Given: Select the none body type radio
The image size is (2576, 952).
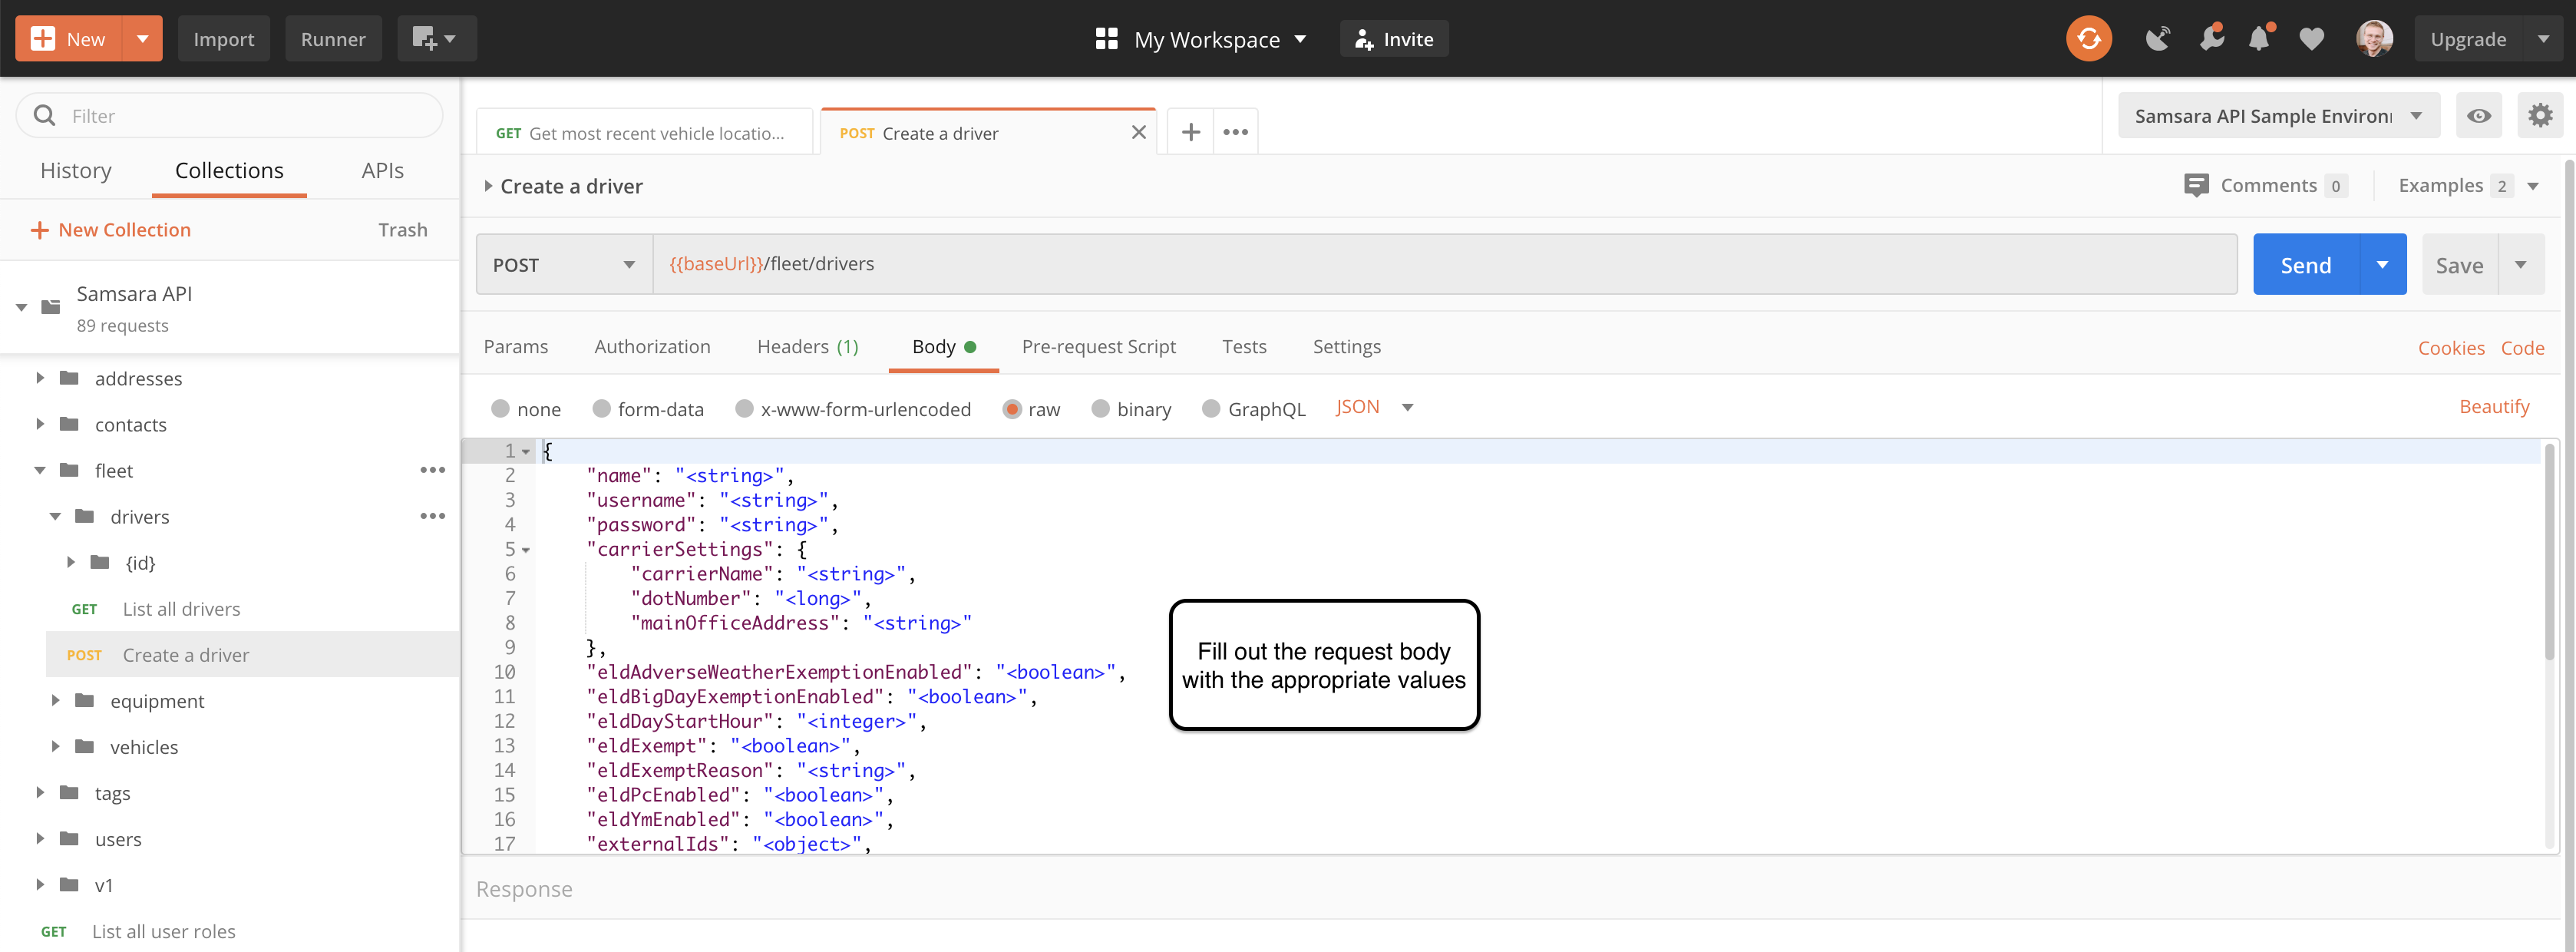Looking at the screenshot, I should click(x=500, y=409).
